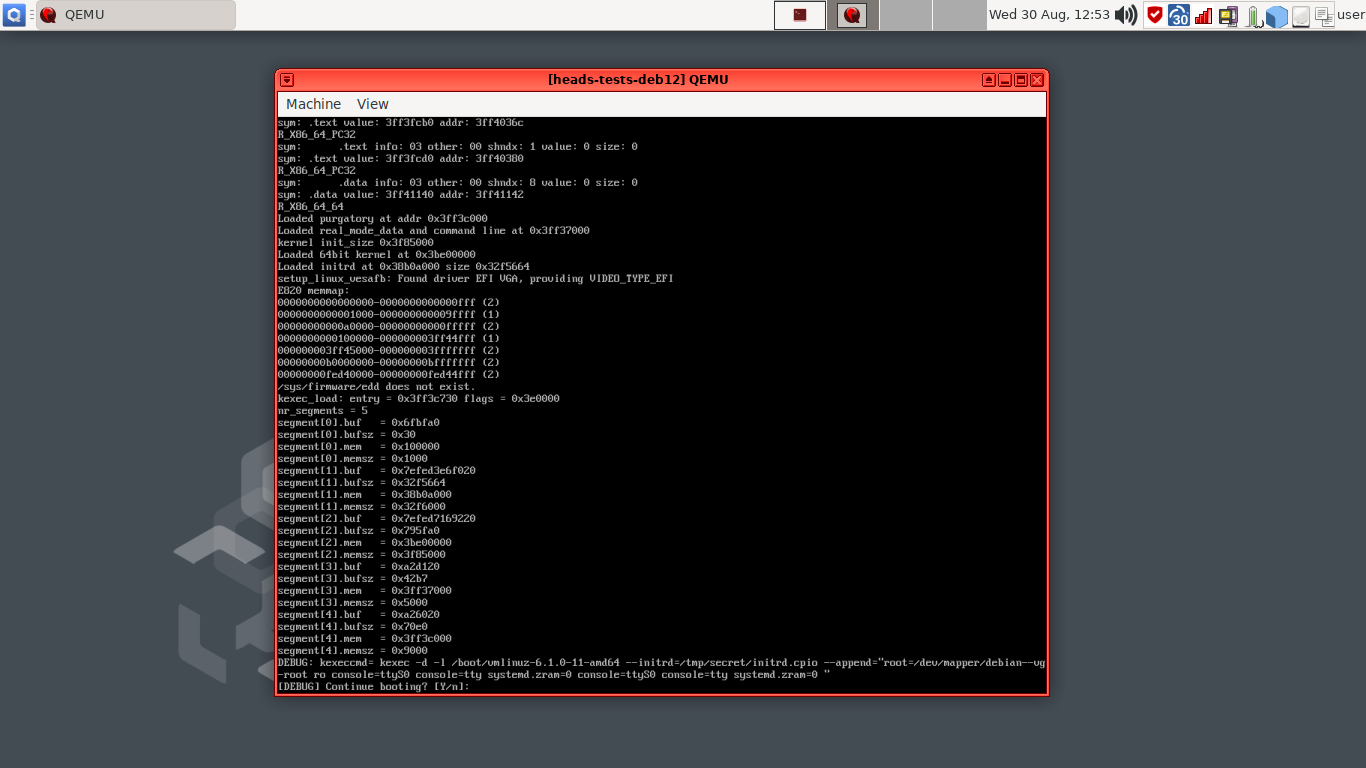
Task: Click the battery level indicator icon
Action: [x=1253, y=15]
